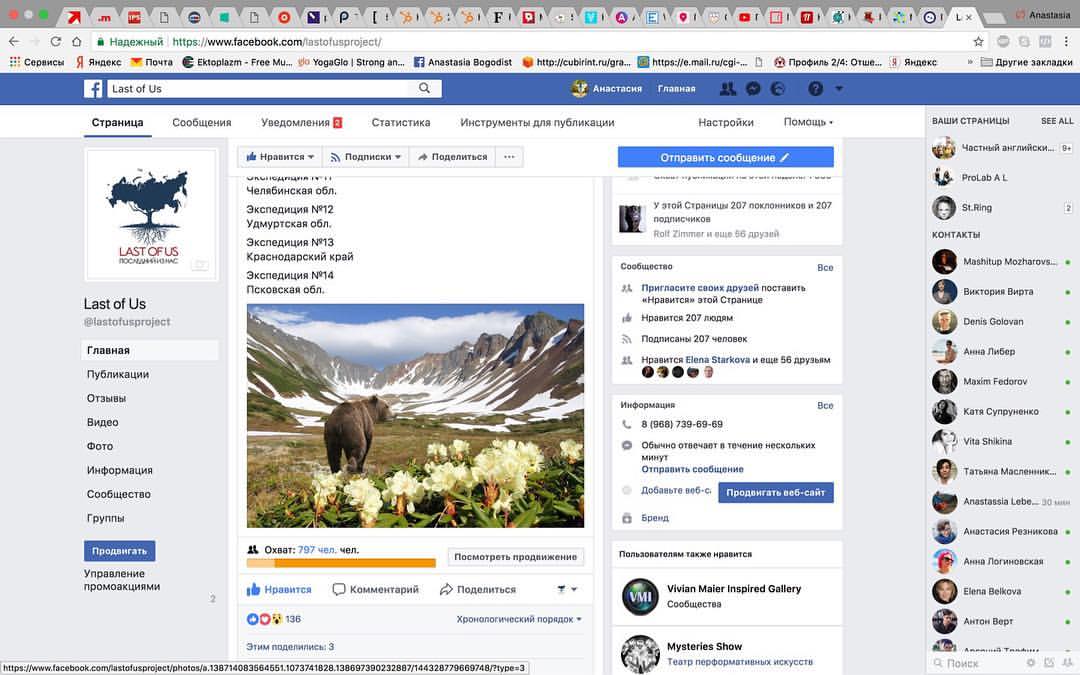Select Группы in the left sidebar
1080x675 pixels.
coord(105,518)
